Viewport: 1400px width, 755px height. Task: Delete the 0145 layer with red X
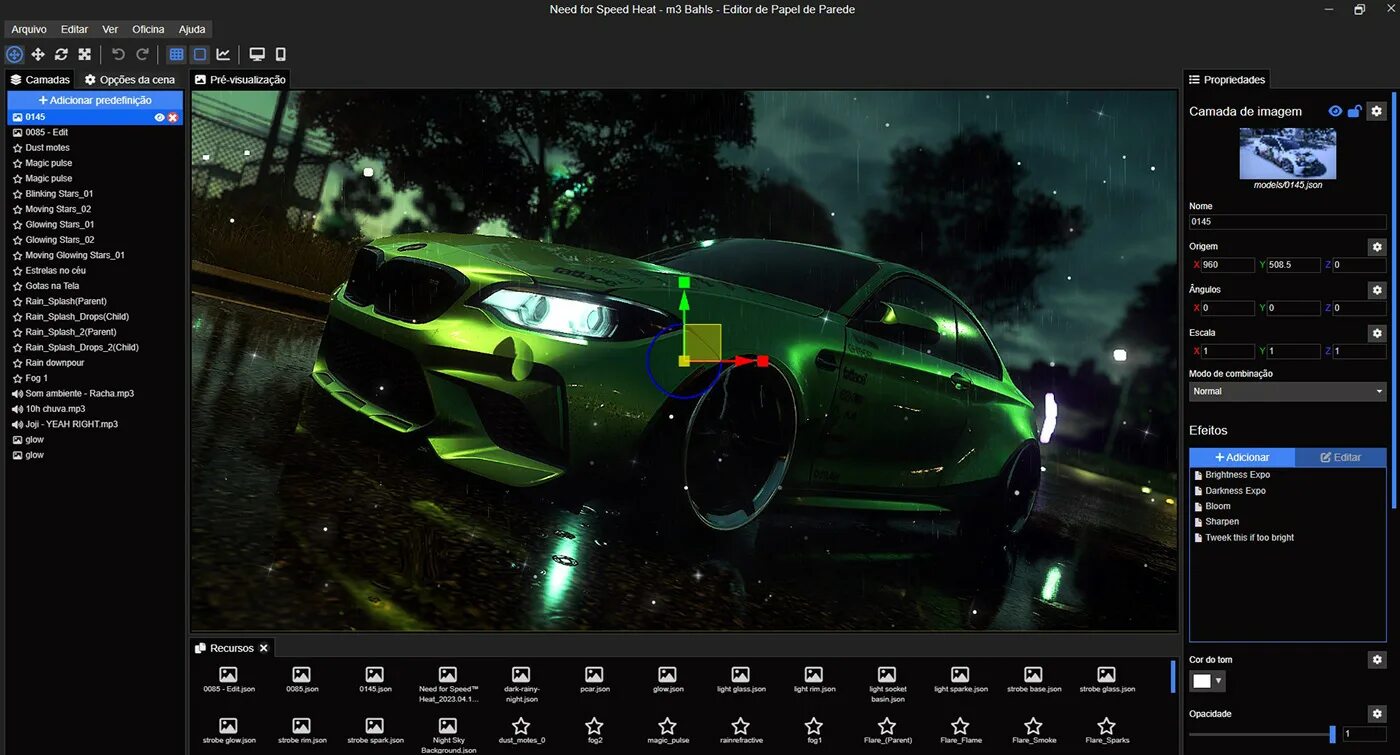pos(173,118)
